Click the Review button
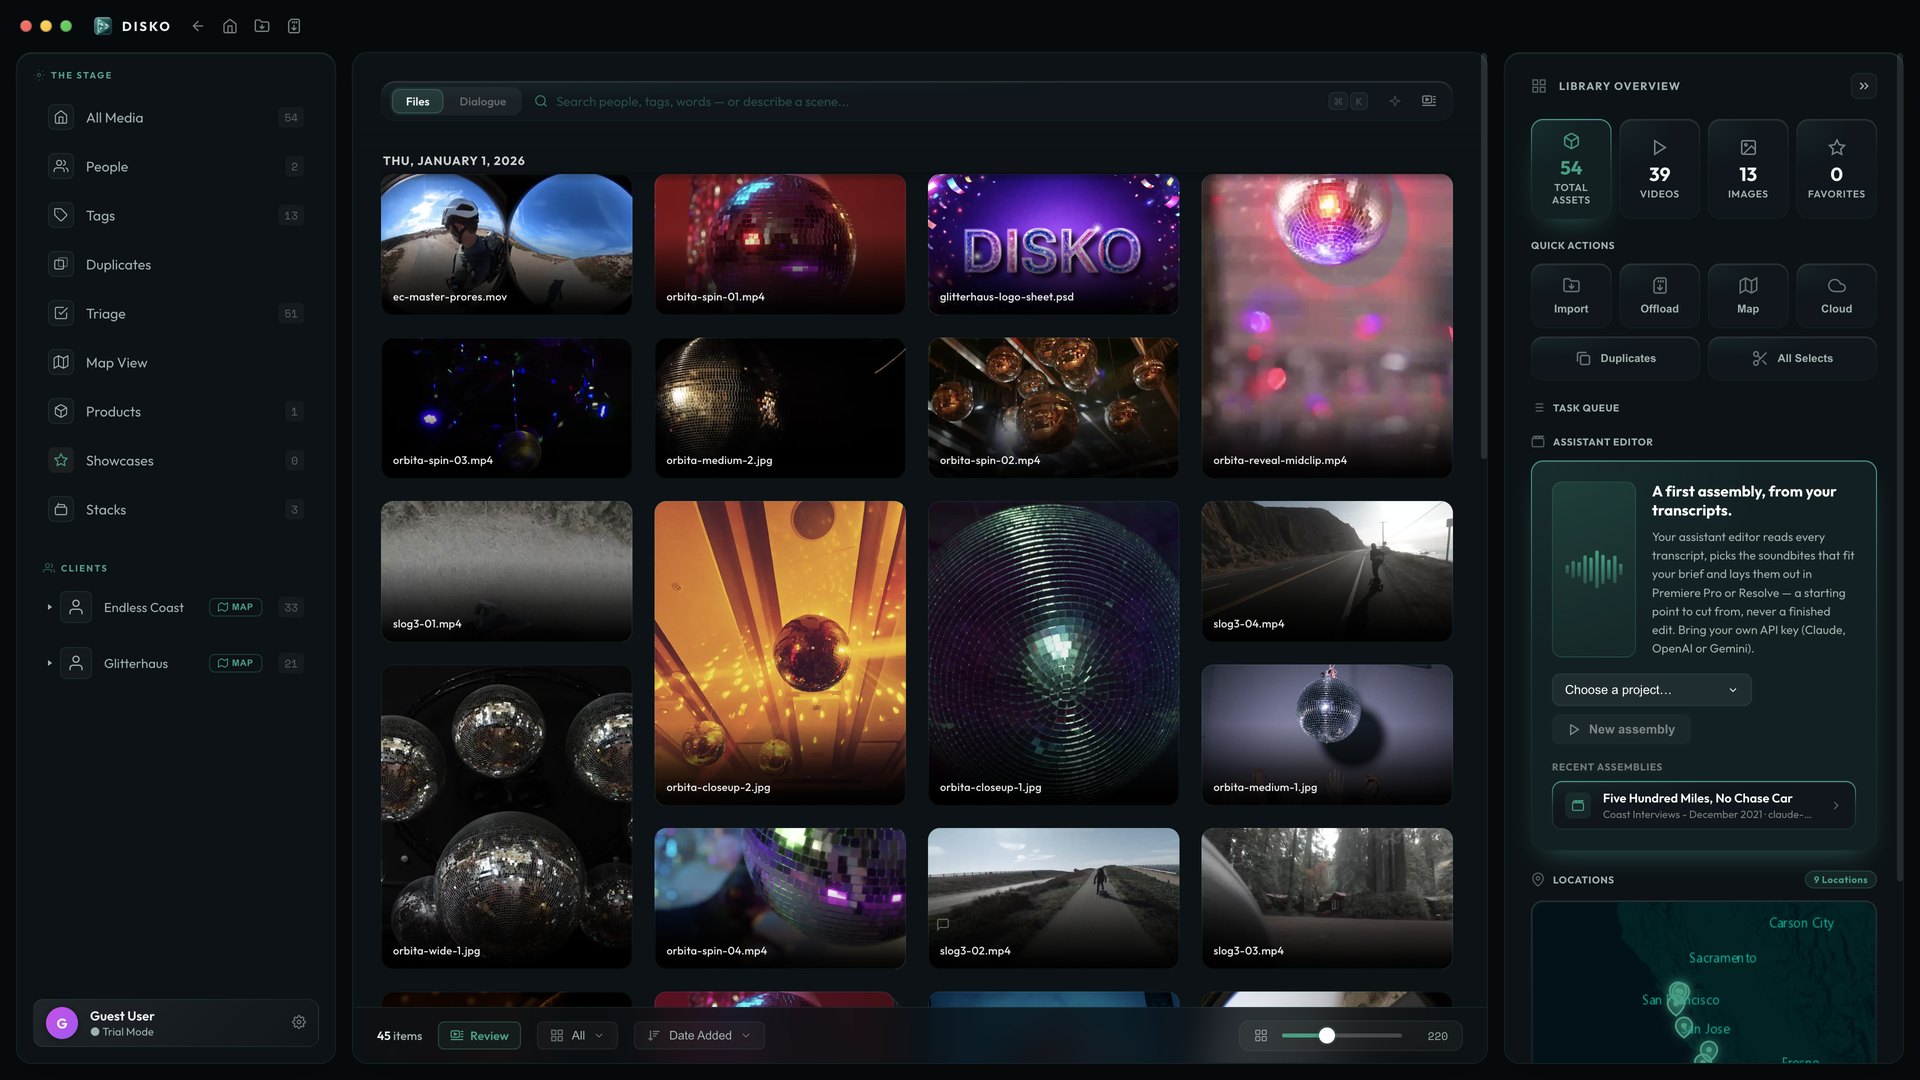This screenshot has width=1920, height=1080. pos(479,1036)
